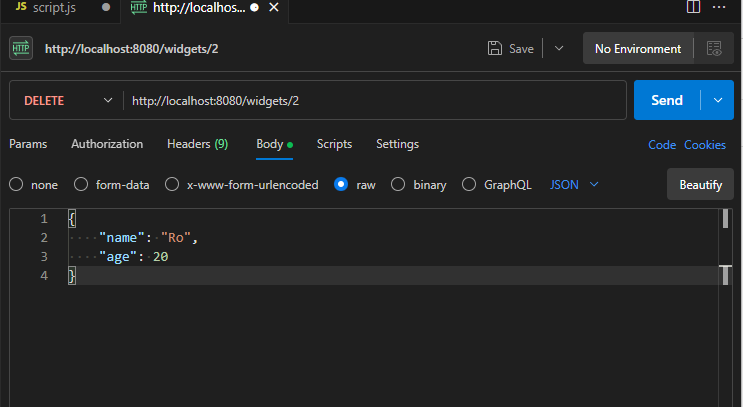743x407 pixels.
Task: Select the binary body option
Action: click(398, 185)
